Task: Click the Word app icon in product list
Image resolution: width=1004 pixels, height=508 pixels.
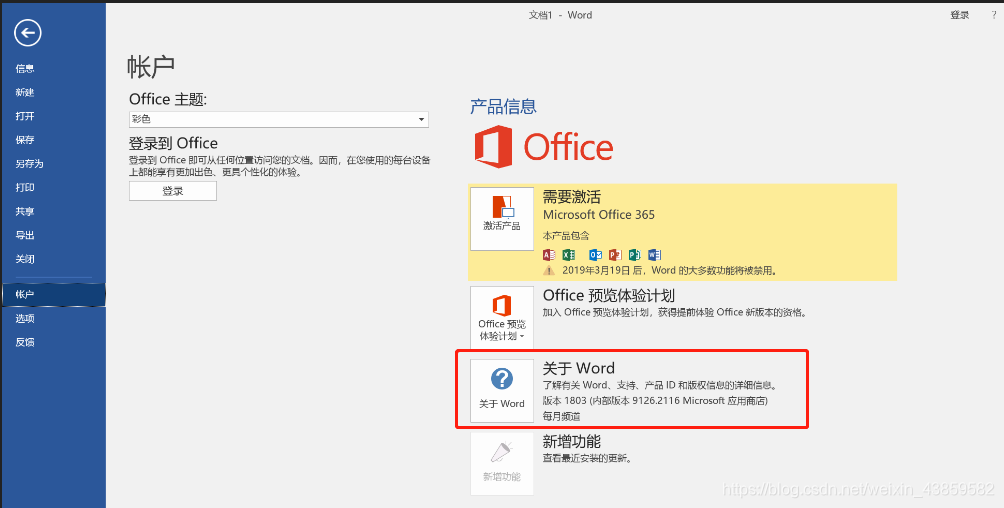Action: tap(654, 254)
